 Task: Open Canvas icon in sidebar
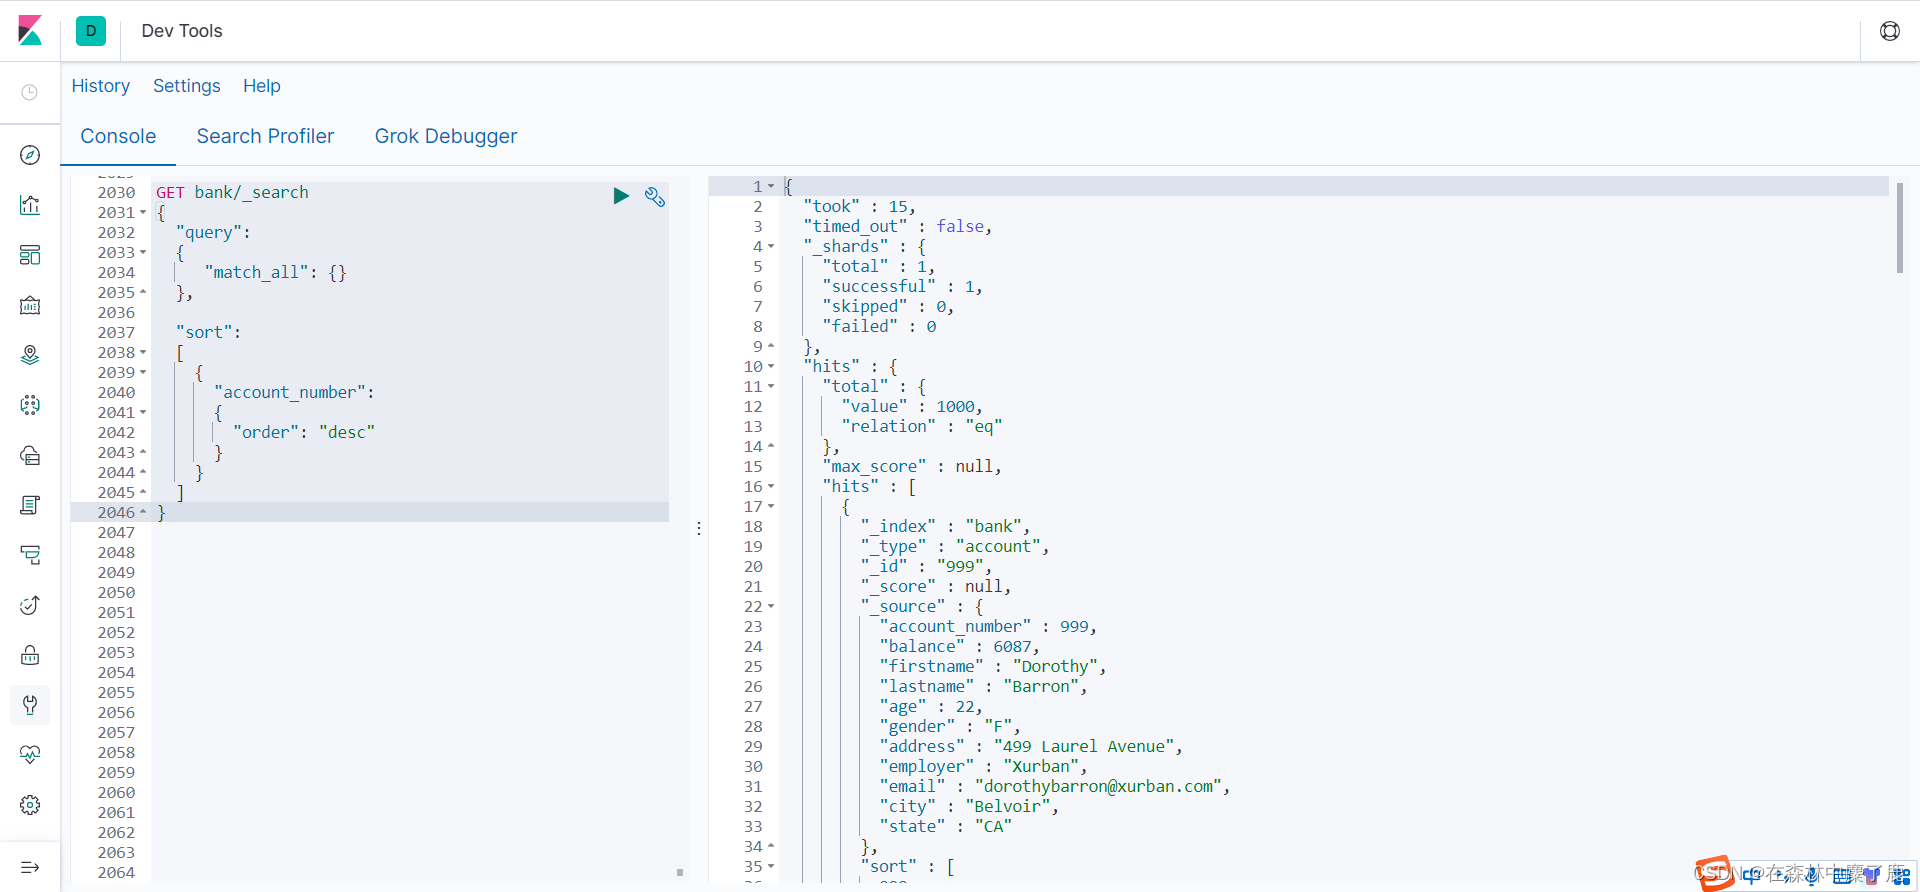30,305
